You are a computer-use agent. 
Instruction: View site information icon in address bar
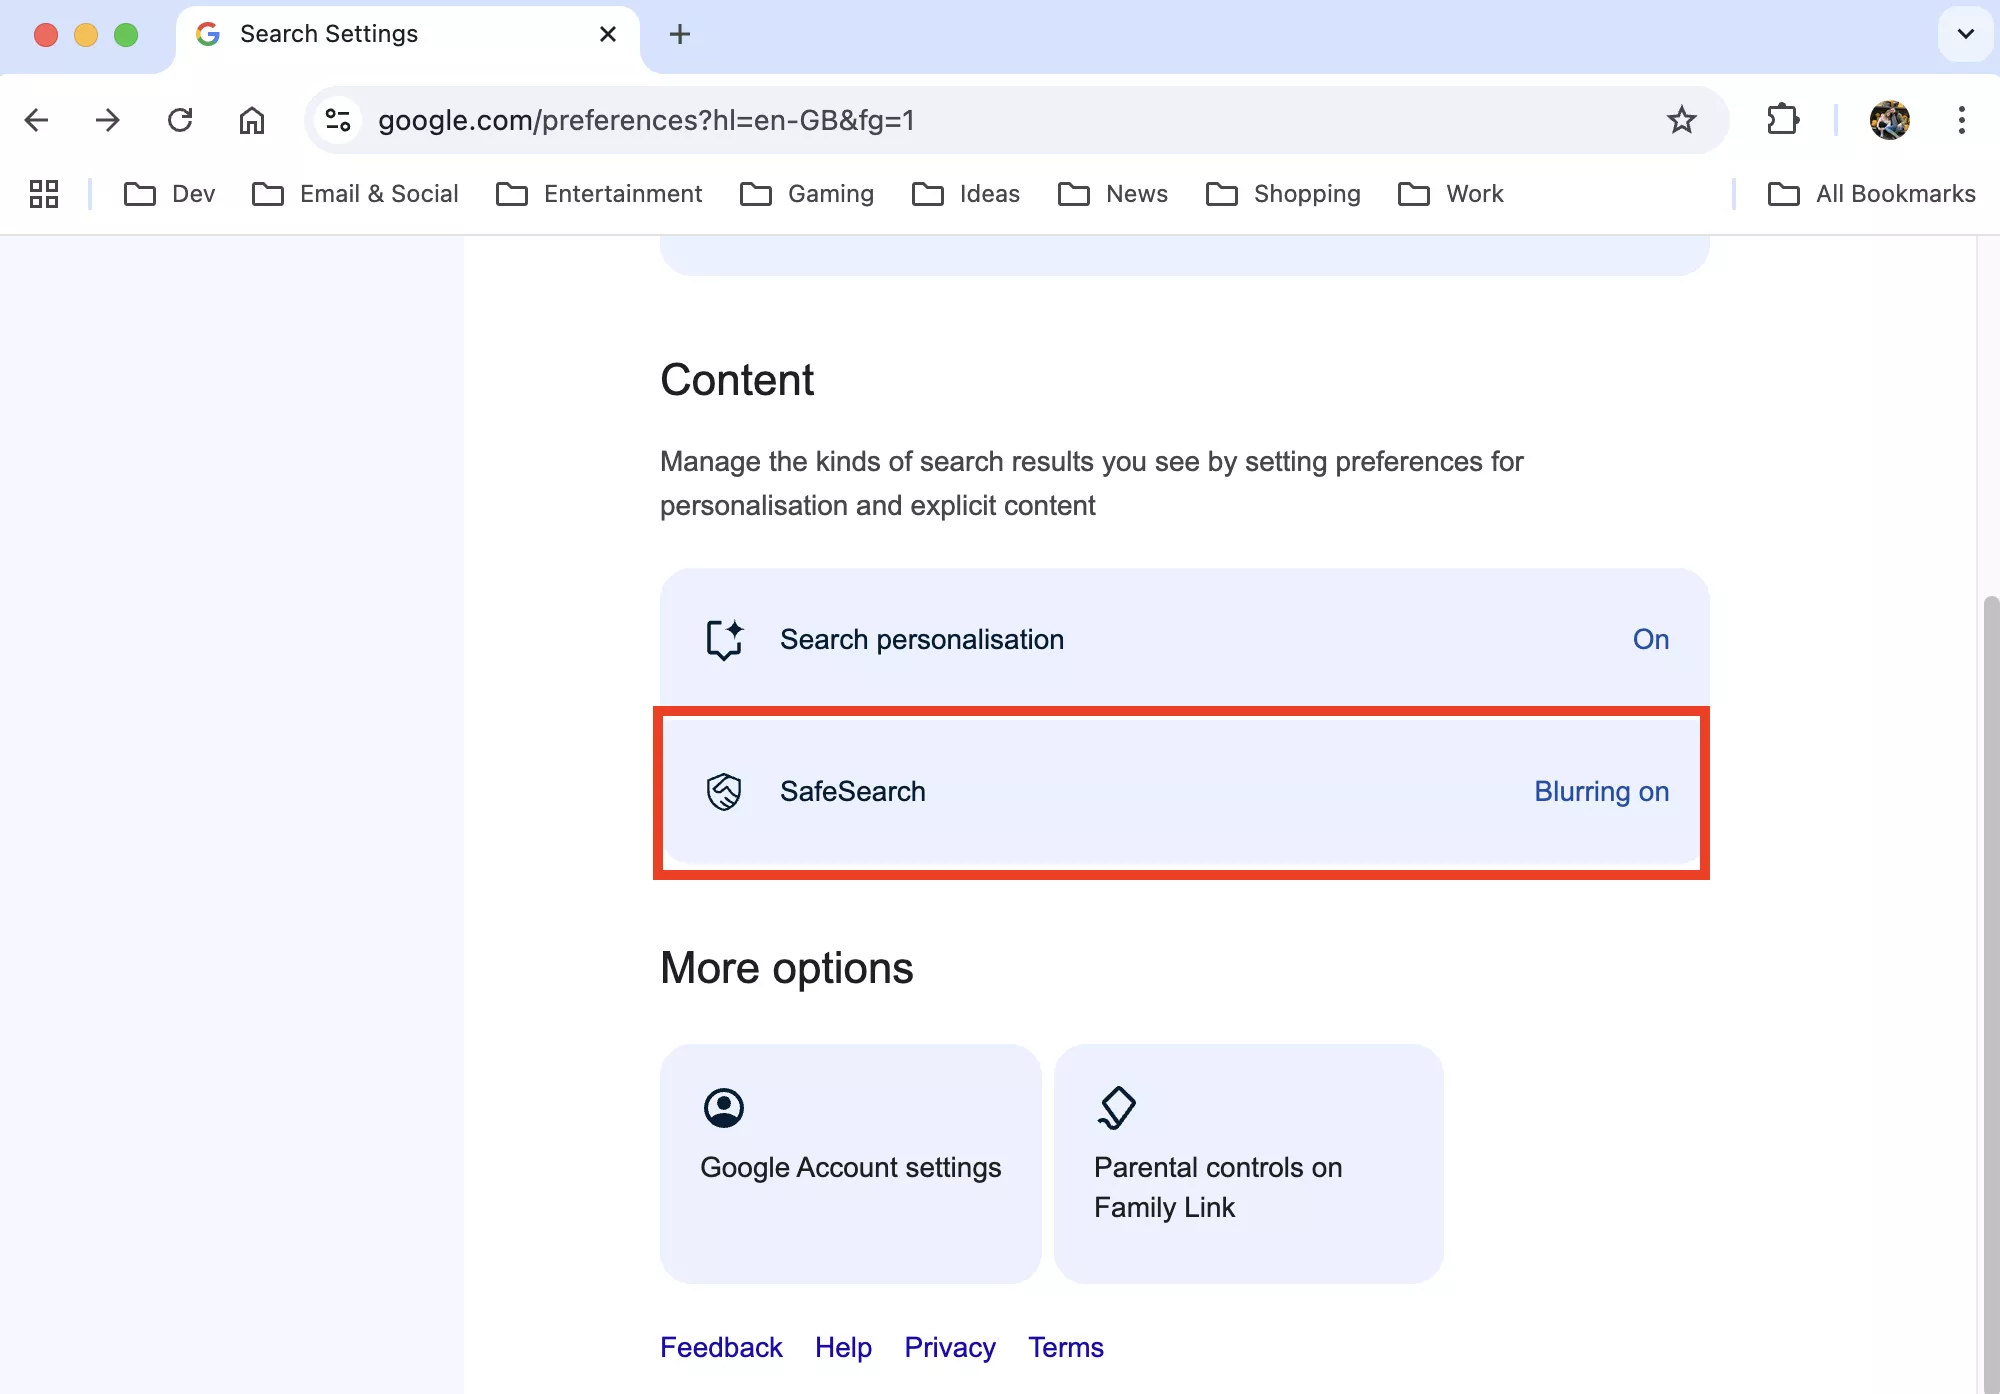click(x=338, y=120)
